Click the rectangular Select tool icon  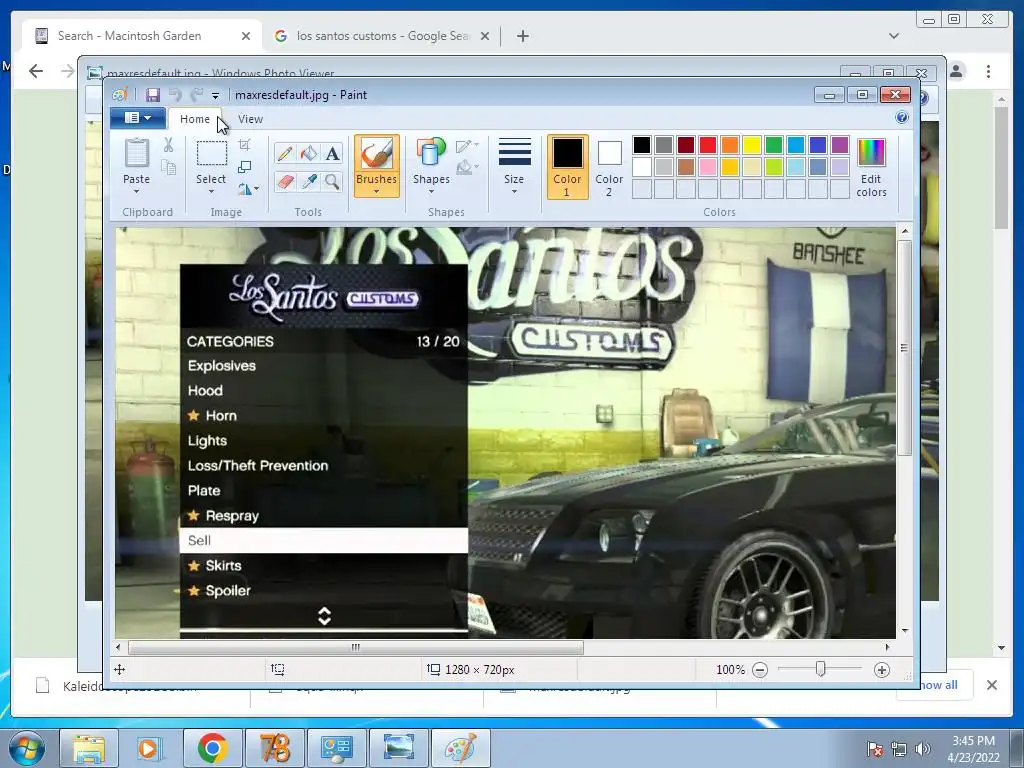(x=212, y=154)
